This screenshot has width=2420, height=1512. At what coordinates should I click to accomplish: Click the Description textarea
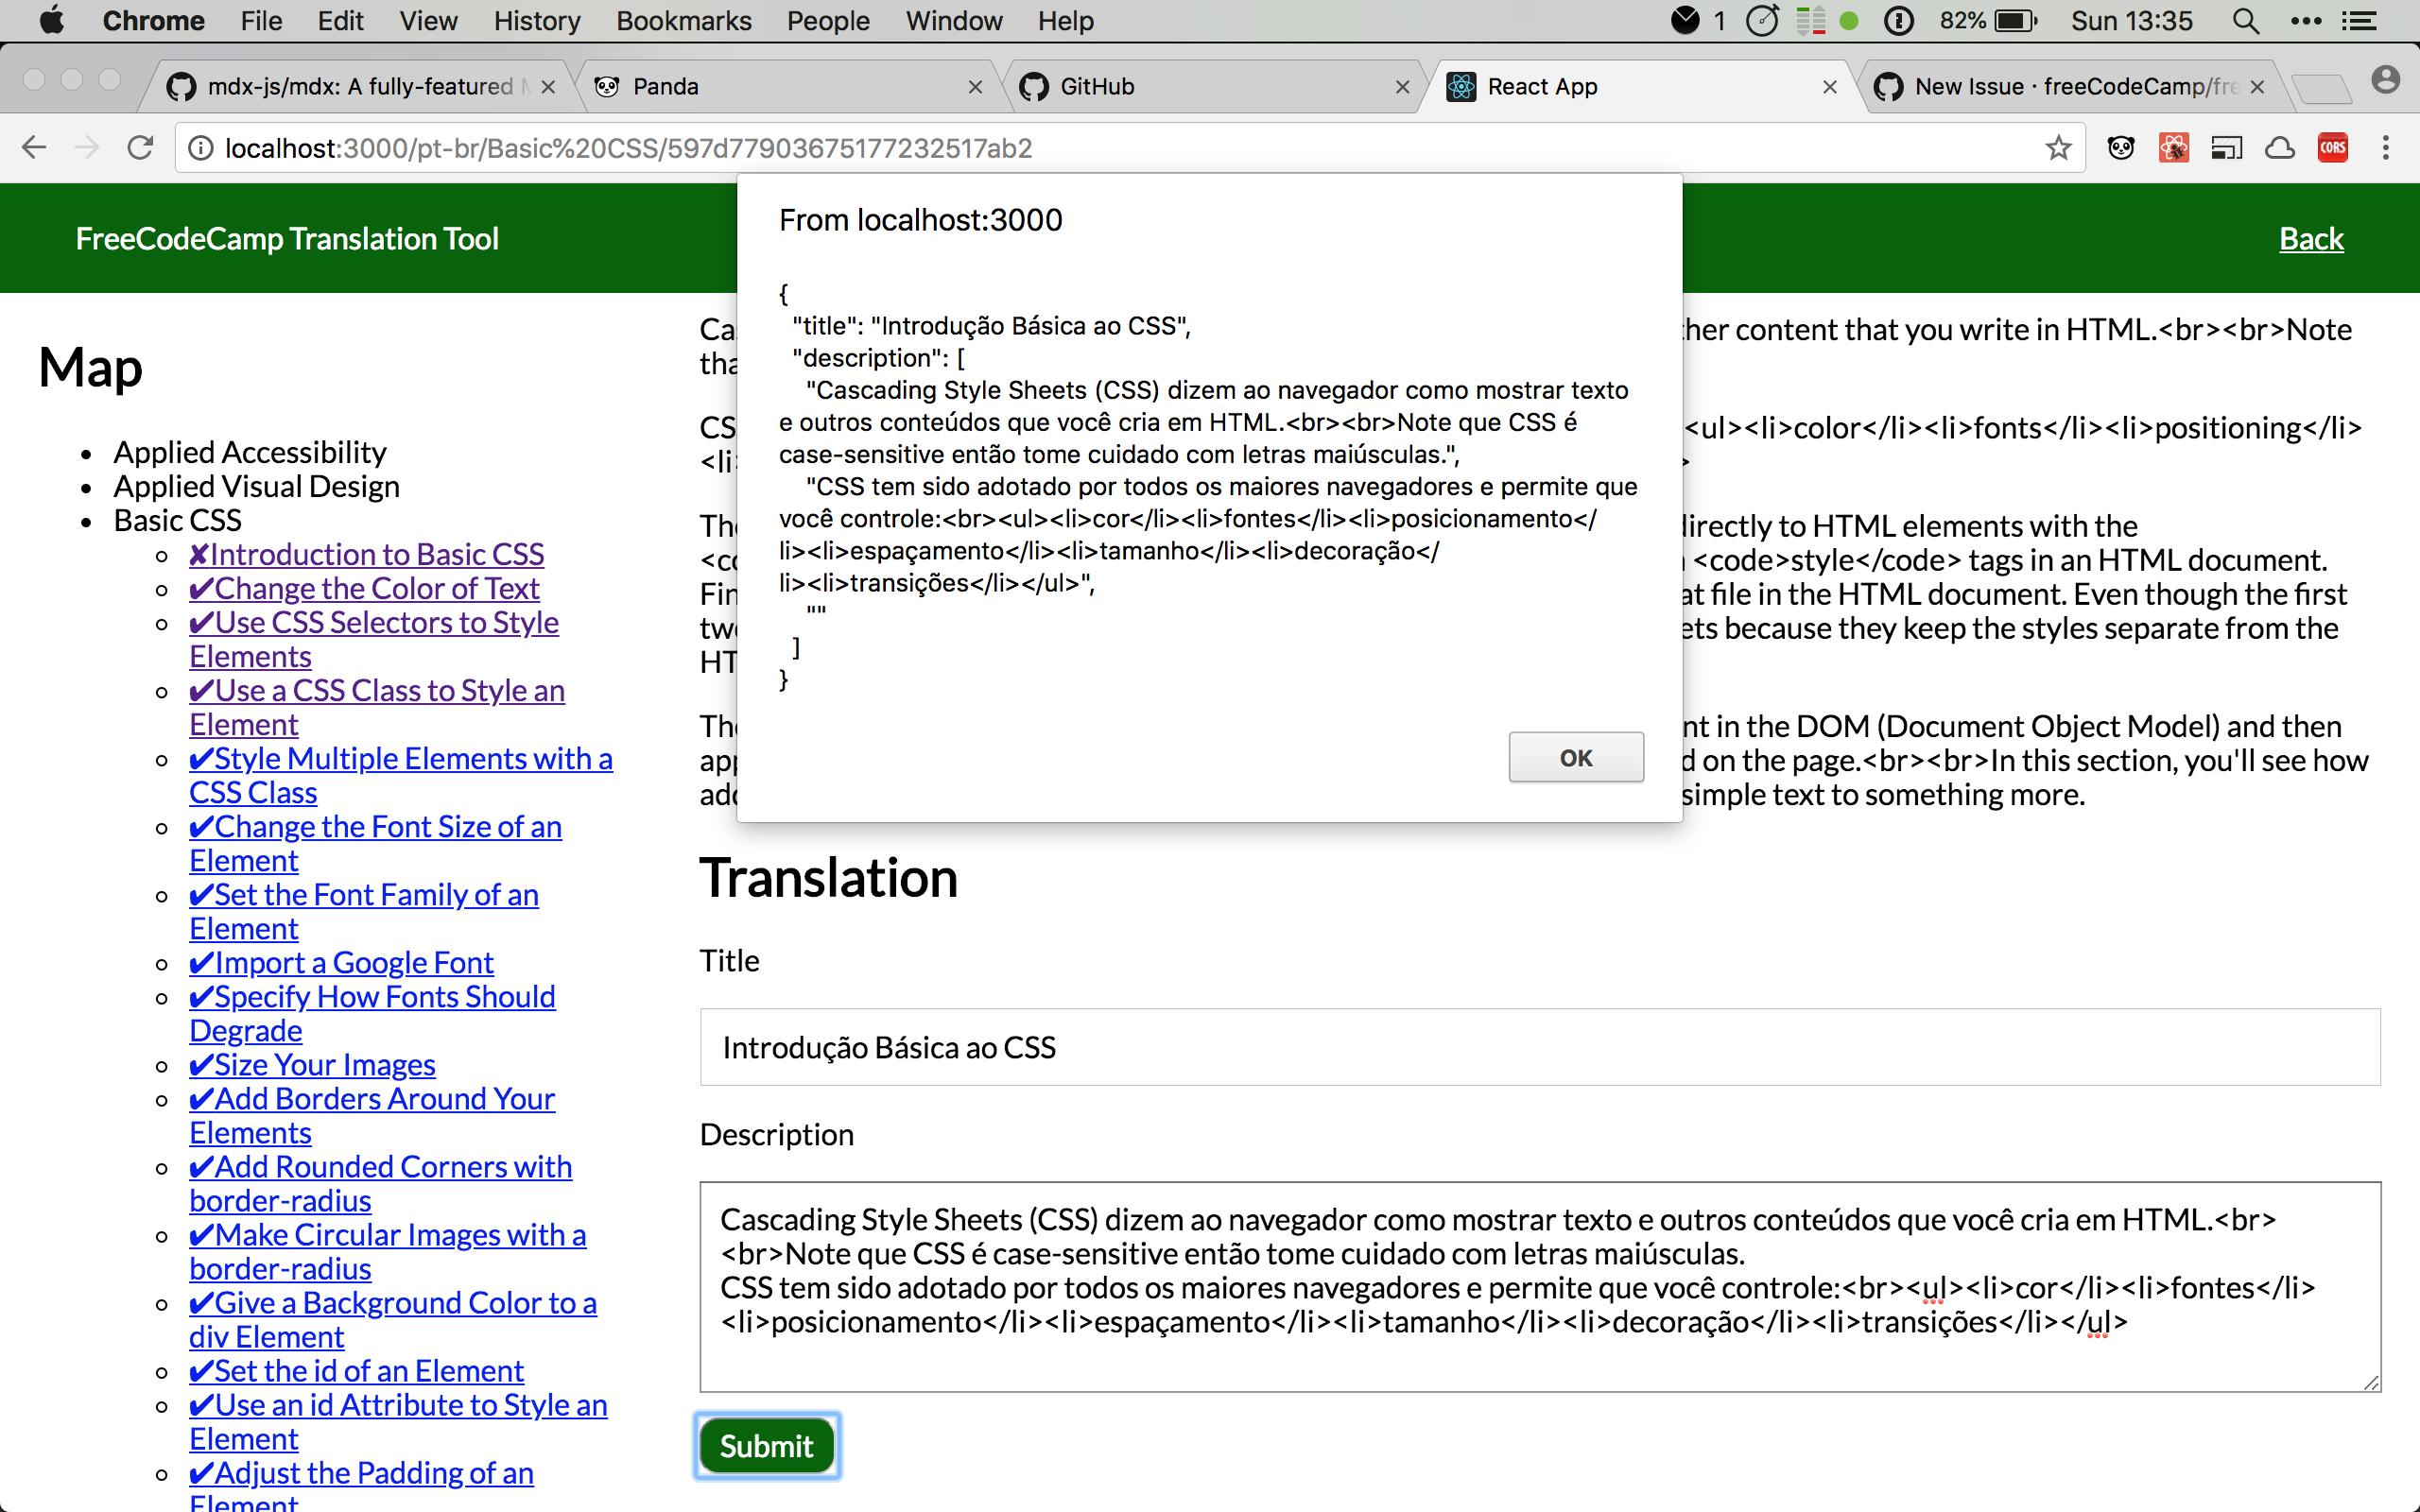1540,1287
